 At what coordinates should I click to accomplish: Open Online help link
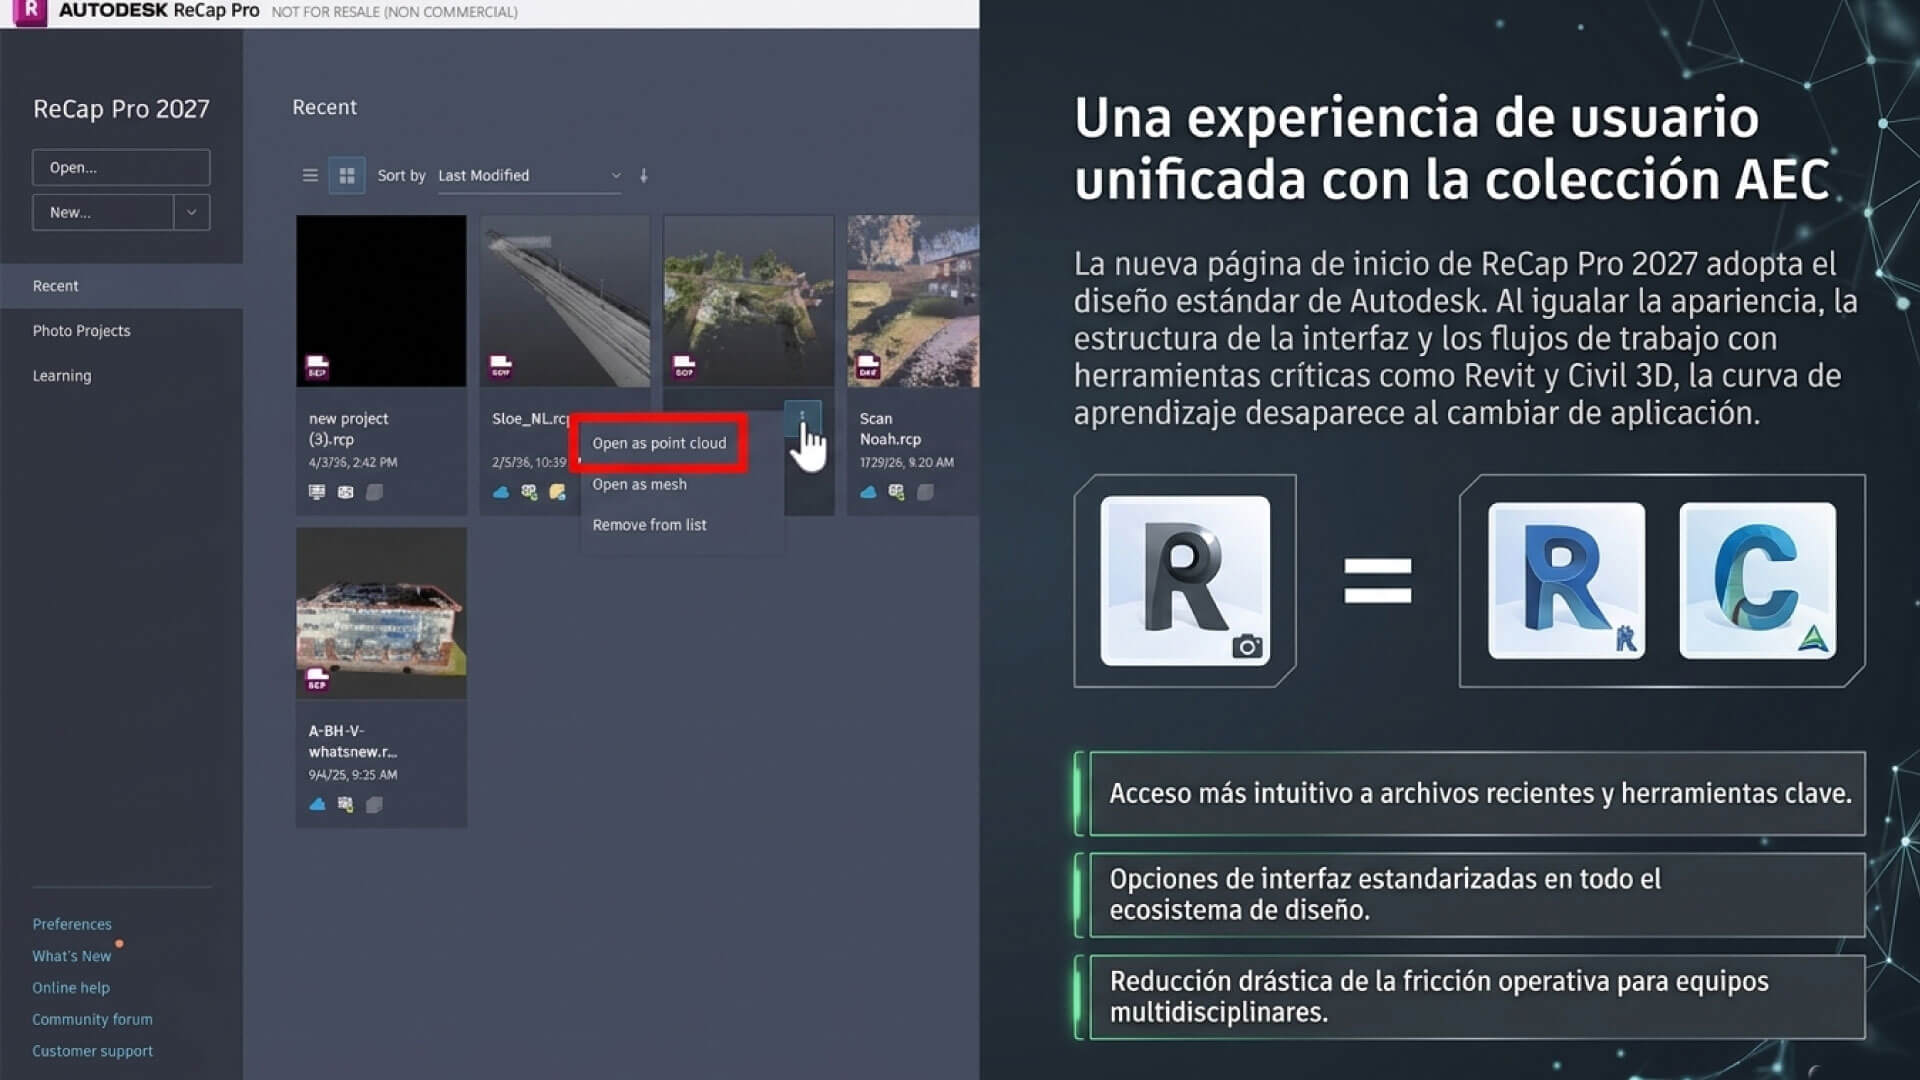[x=71, y=988]
